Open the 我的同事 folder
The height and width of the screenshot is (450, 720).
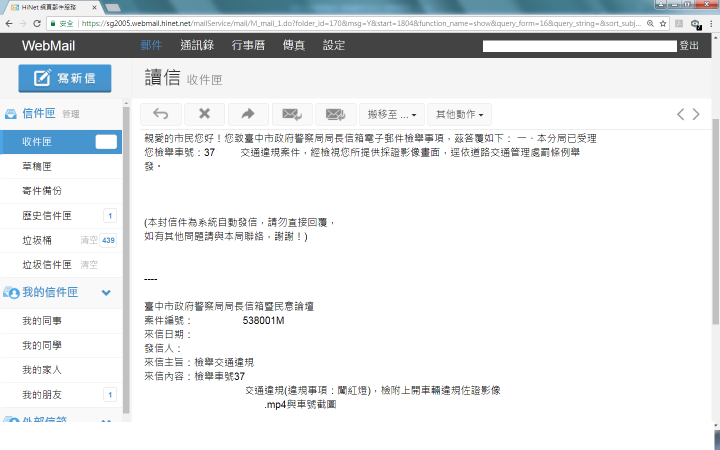(x=61, y=321)
